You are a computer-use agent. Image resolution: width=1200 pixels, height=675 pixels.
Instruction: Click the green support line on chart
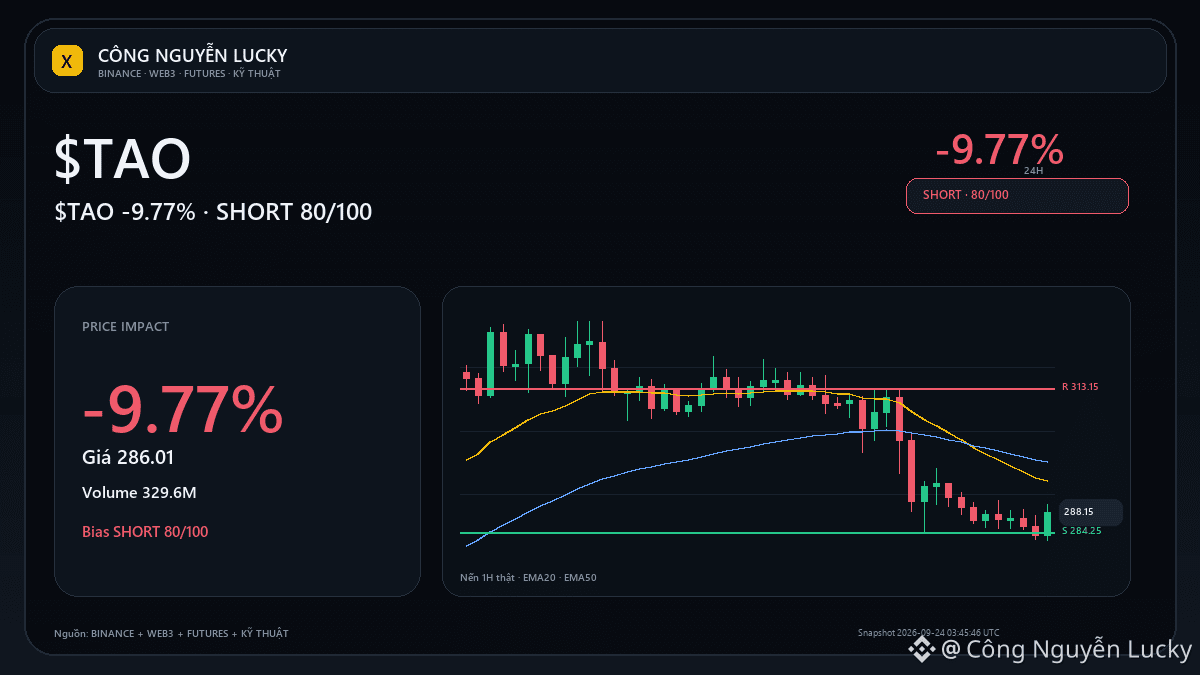757,533
